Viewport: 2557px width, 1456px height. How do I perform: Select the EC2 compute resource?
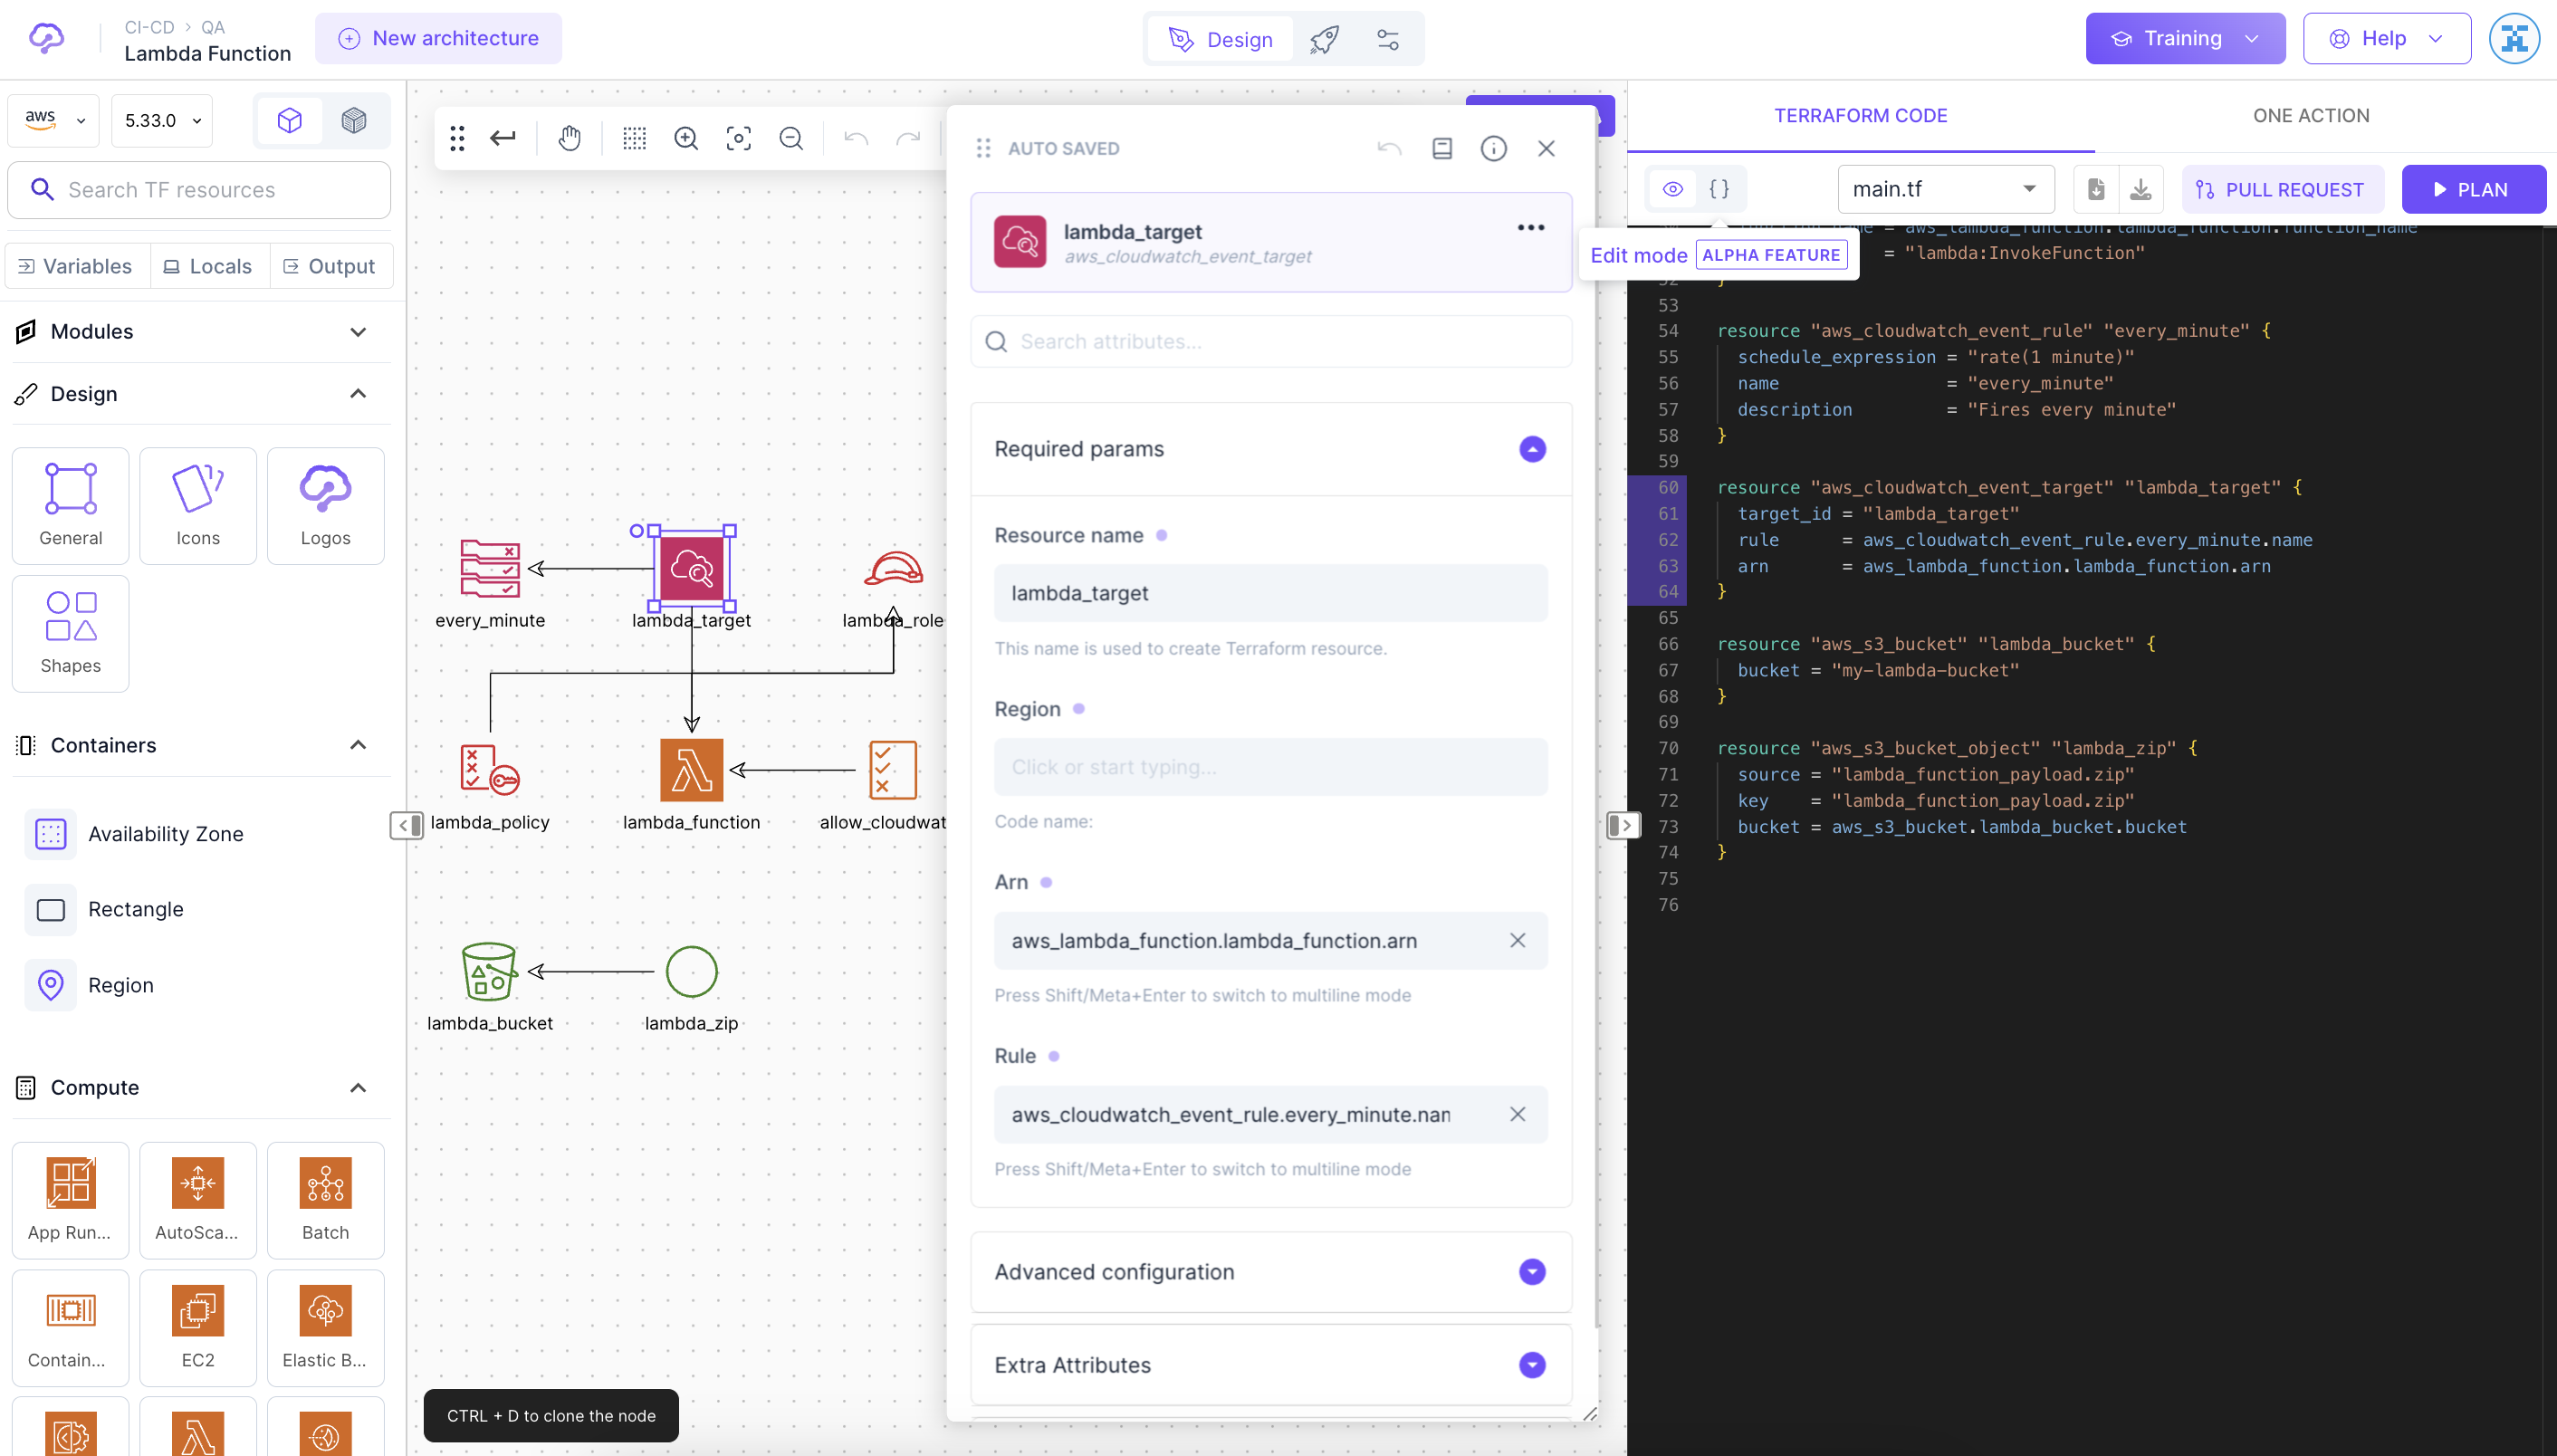197,1328
